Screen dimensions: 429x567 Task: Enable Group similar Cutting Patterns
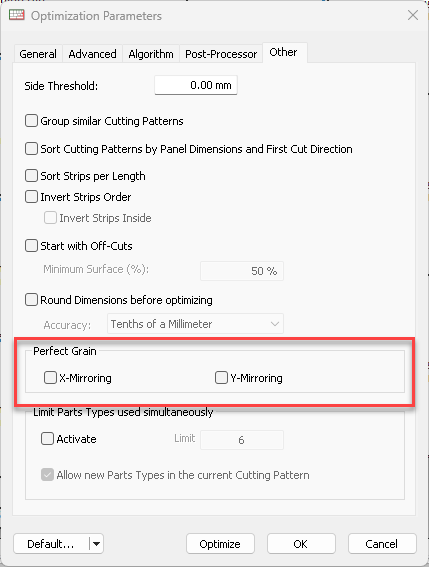tap(31, 121)
